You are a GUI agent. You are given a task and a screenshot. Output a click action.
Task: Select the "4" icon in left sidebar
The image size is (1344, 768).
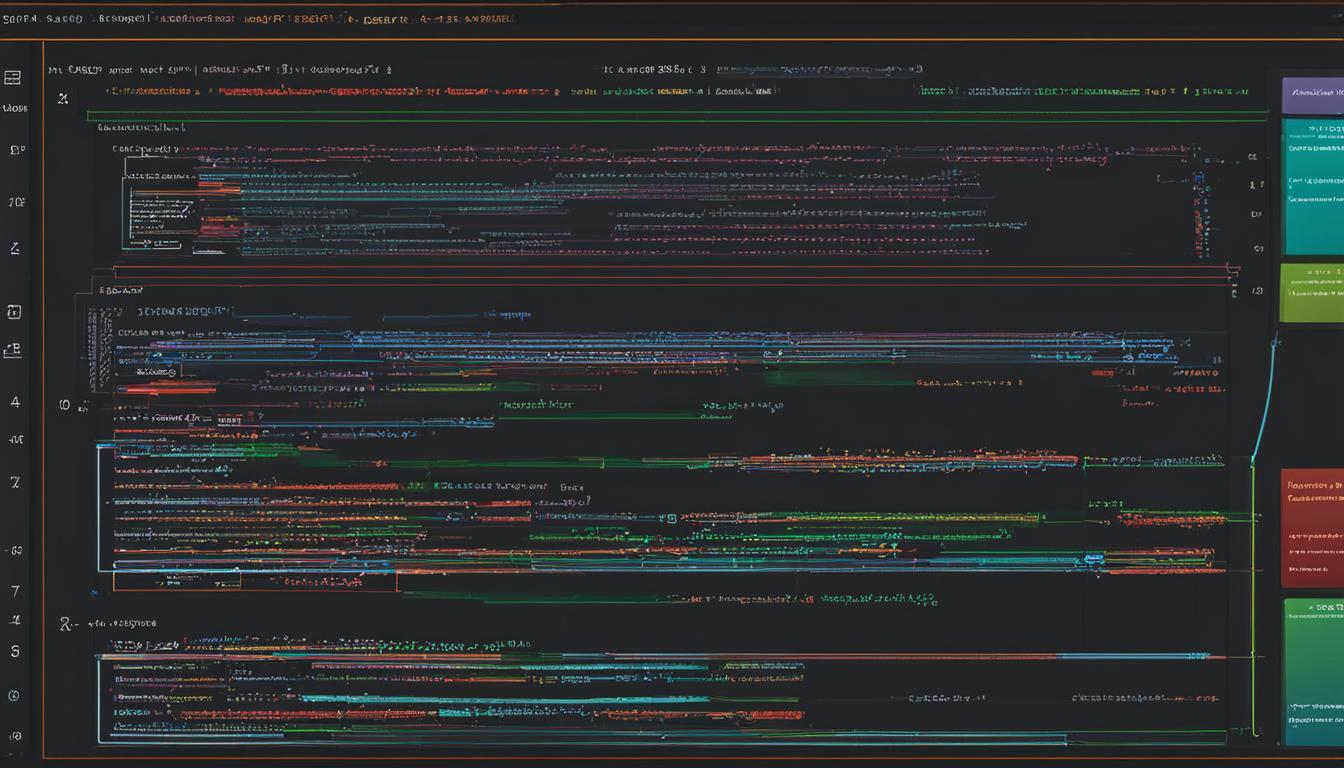click(15, 402)
